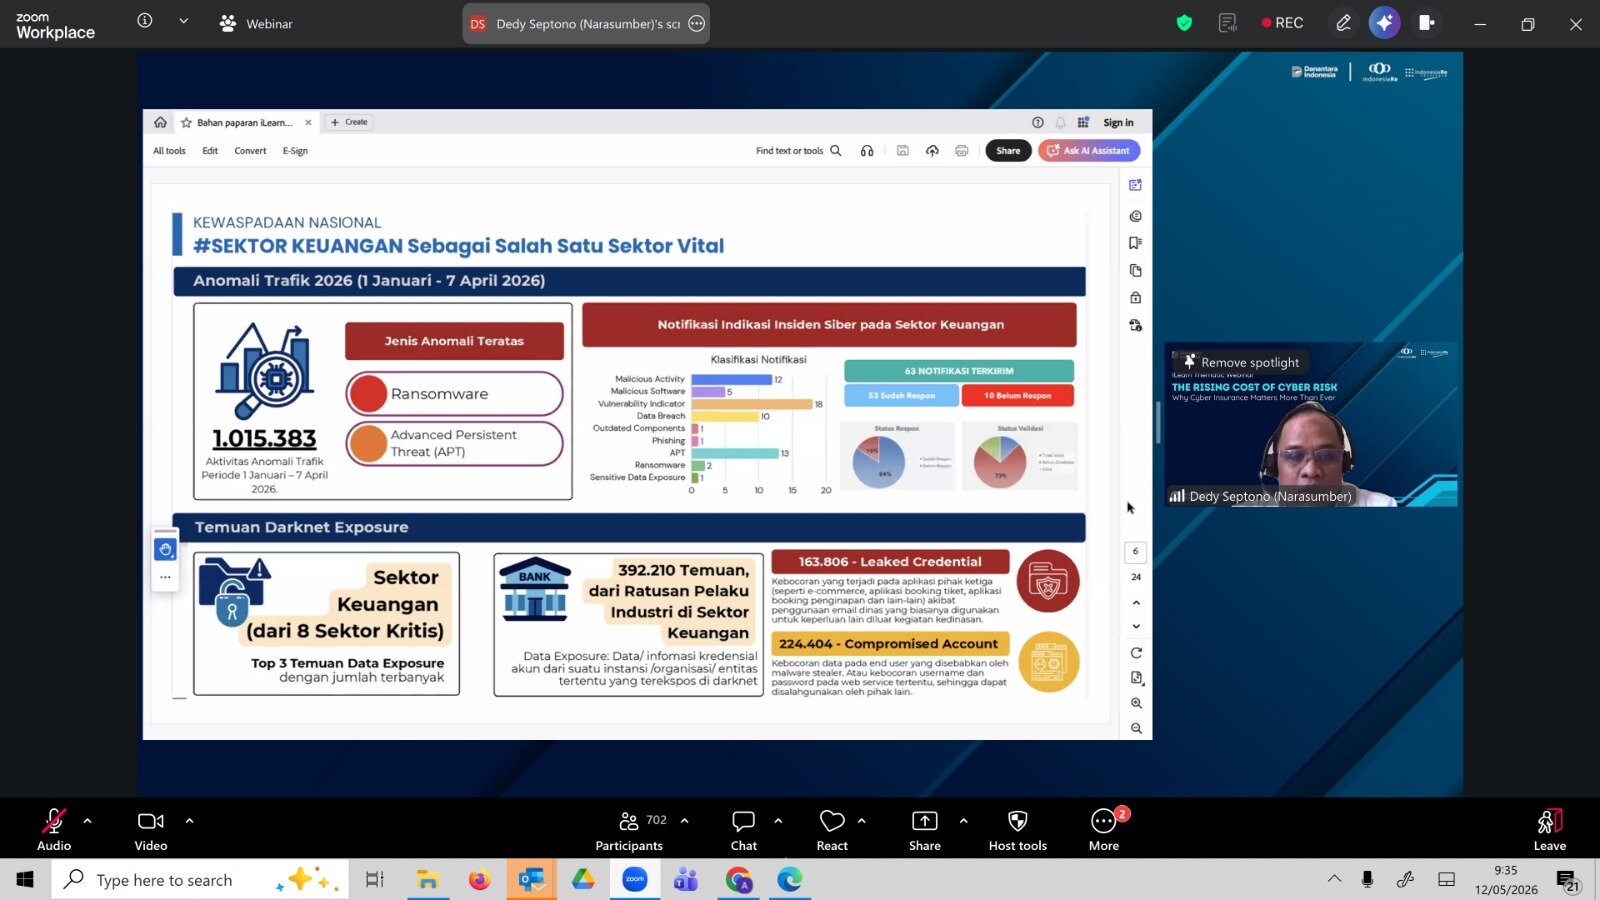Leave the webinar
Screen dimensions: 1600x900
point(1550,830)
